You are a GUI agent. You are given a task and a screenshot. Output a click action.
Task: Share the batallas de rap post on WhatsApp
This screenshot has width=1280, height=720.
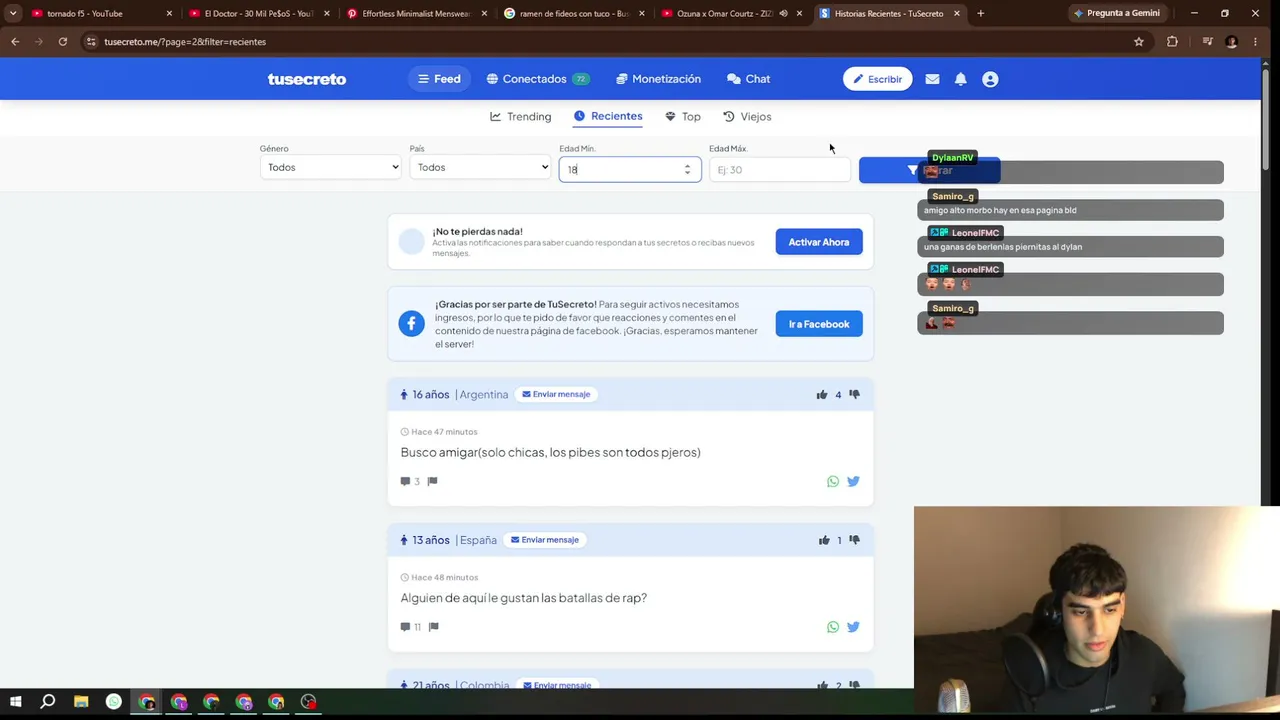pyautogui.click(x=833, y=627)
